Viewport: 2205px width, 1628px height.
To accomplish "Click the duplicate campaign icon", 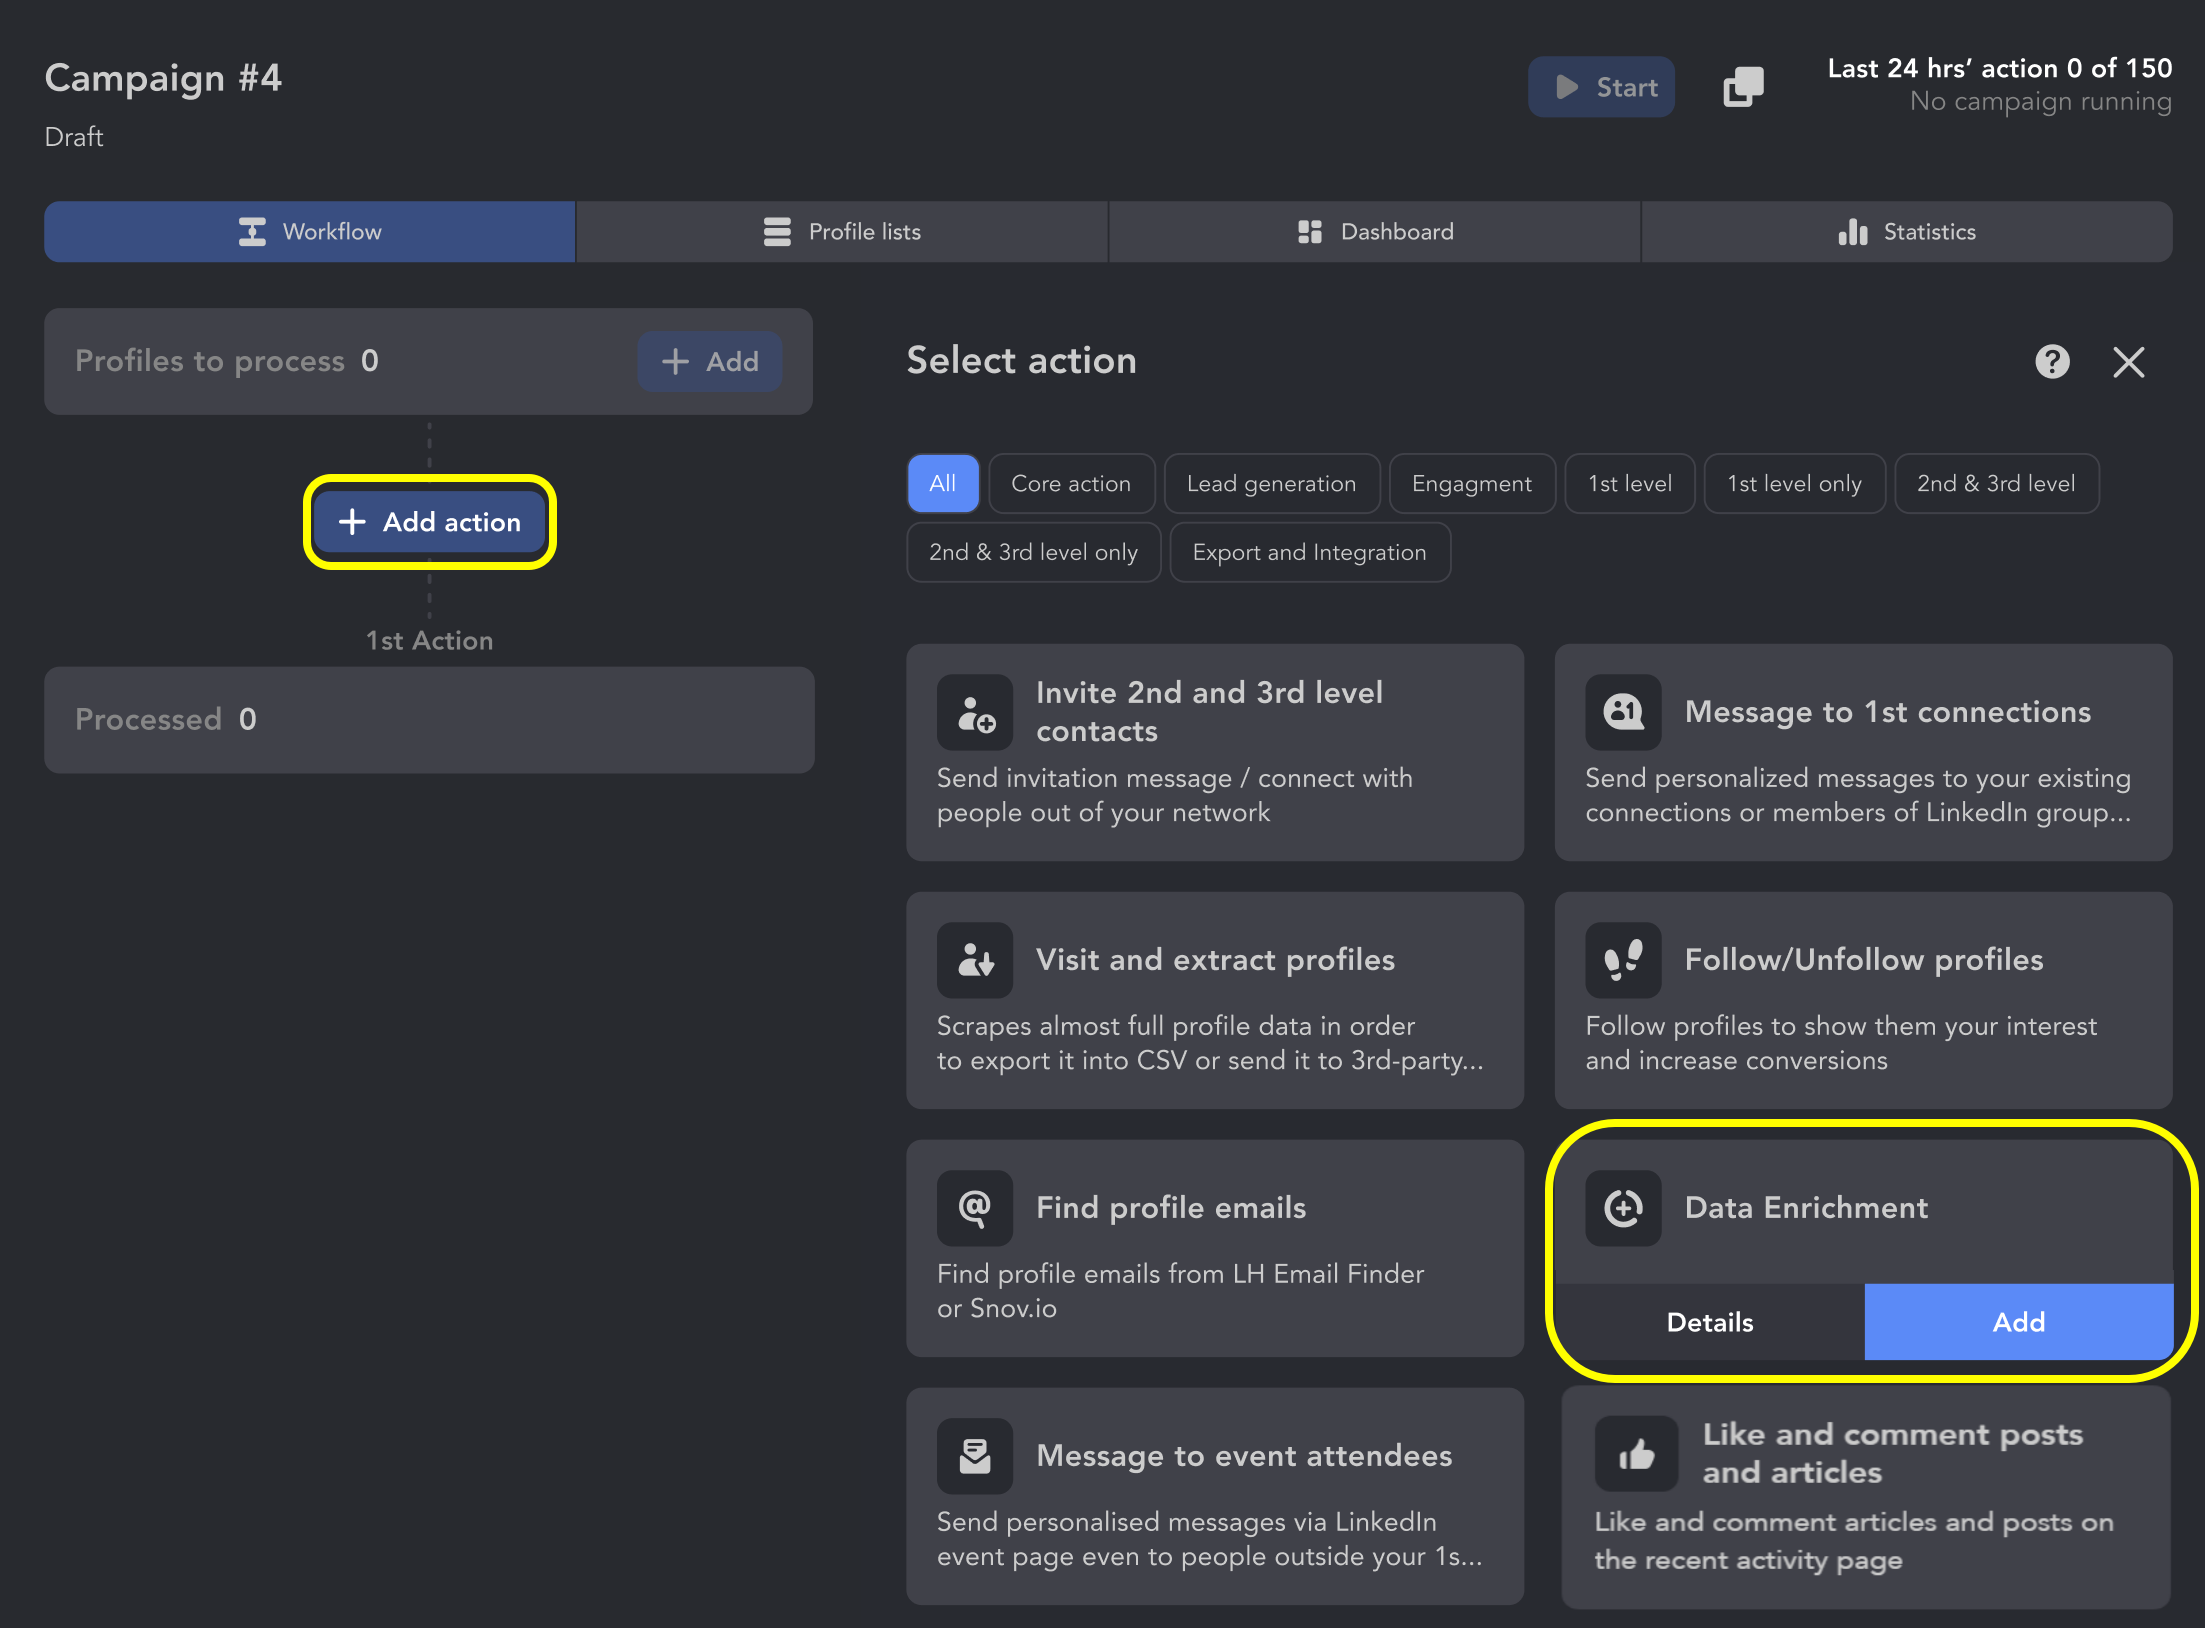I will tap(1743, 87).
